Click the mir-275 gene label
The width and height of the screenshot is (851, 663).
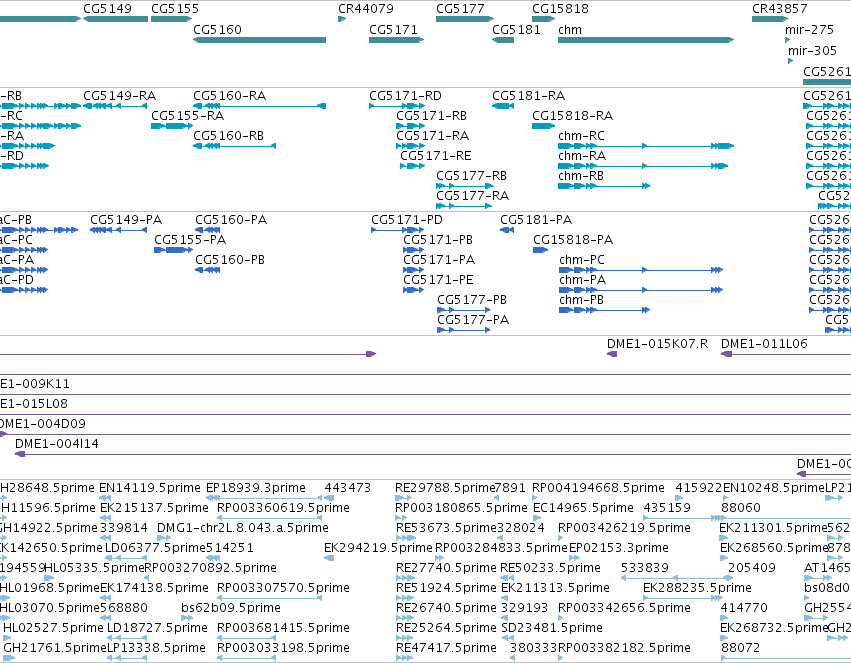pos(809,29)
